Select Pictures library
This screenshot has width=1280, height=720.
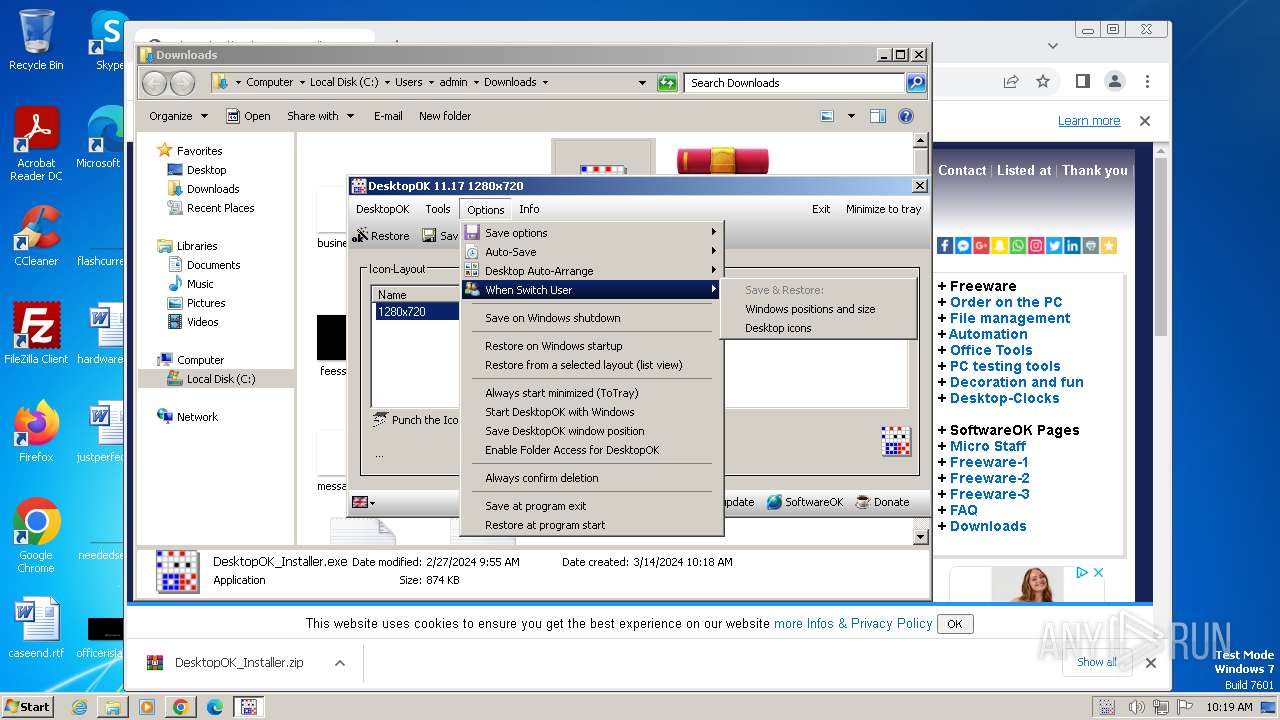pyautogui.click(x=206, y=303)
